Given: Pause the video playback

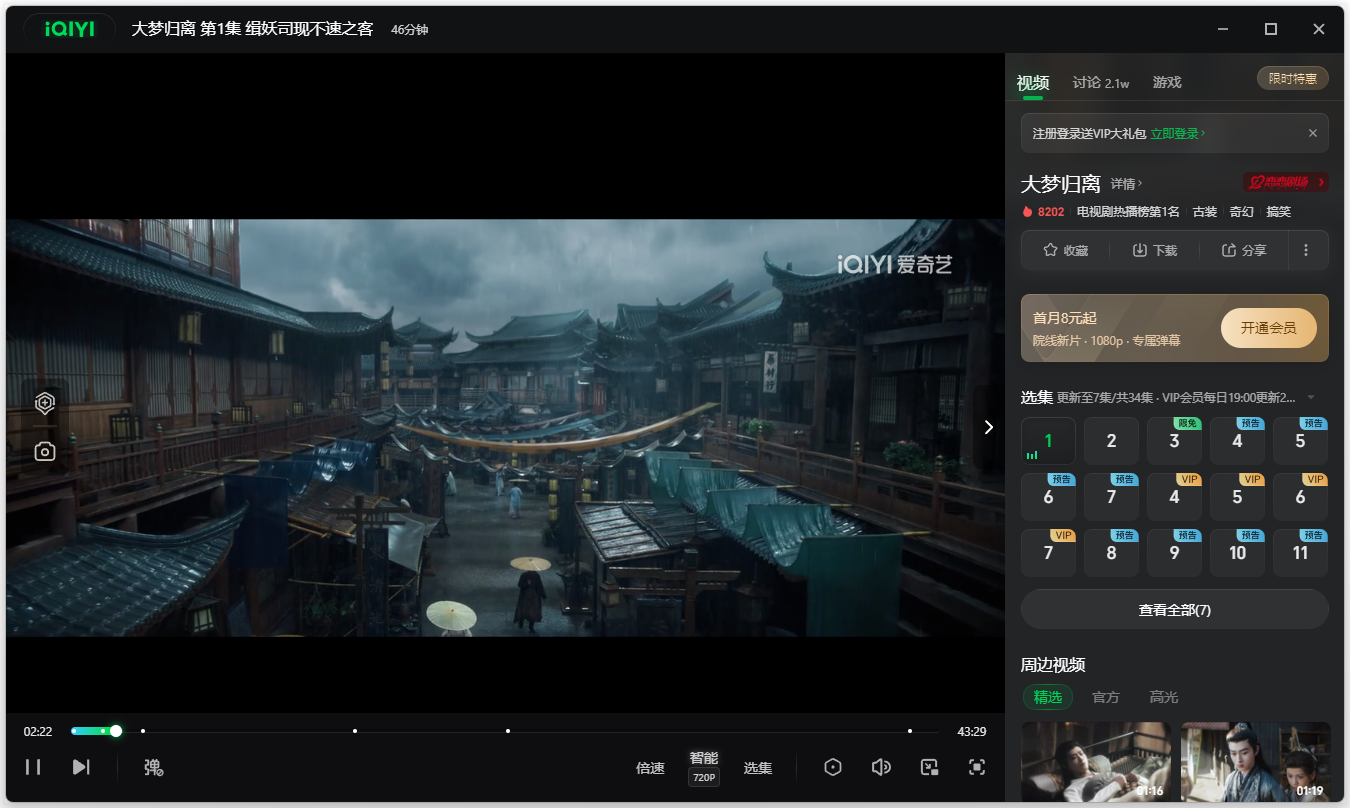Looking at the screenshot, I should (x=33, y=767).
